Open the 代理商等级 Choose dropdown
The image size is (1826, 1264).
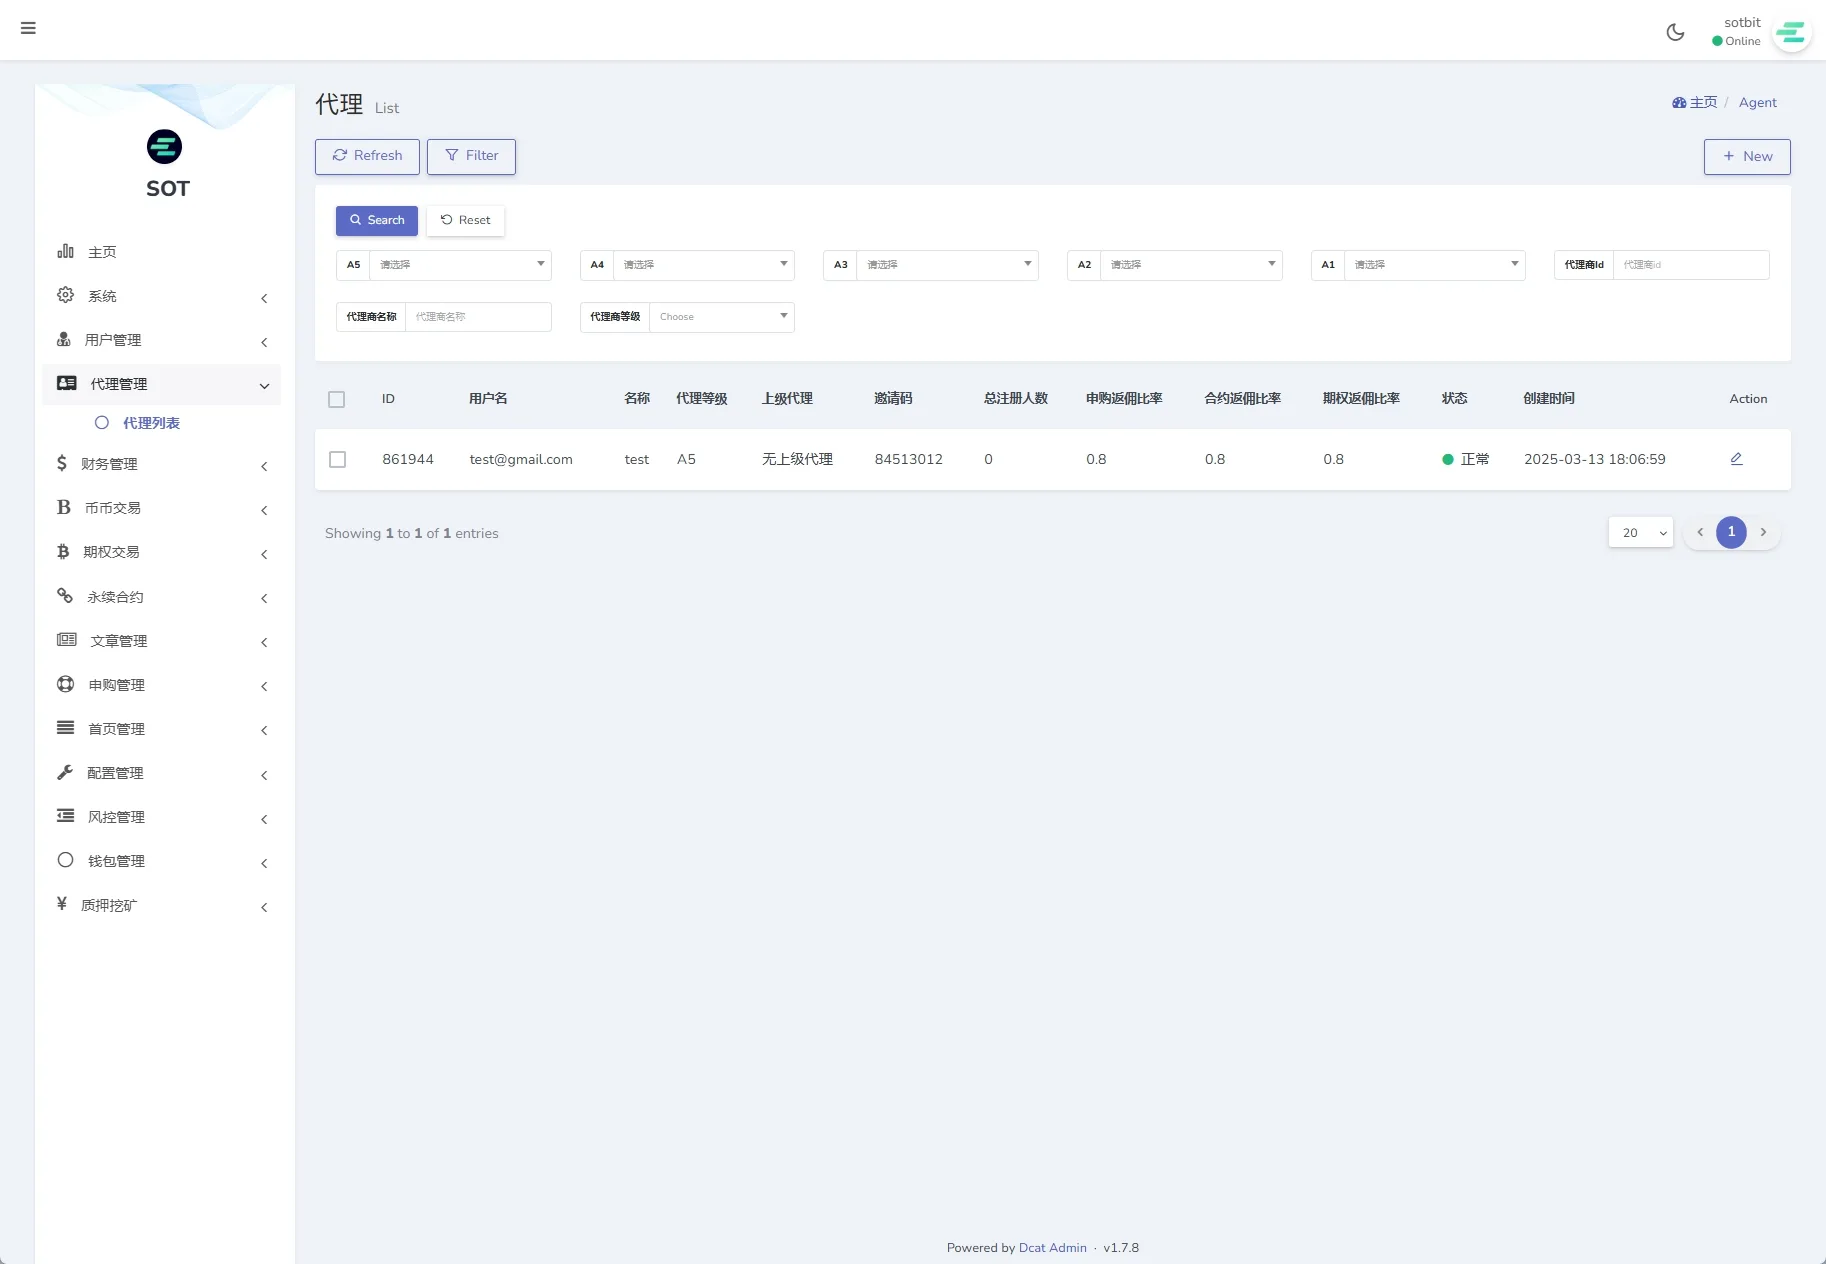coord(721,317)
